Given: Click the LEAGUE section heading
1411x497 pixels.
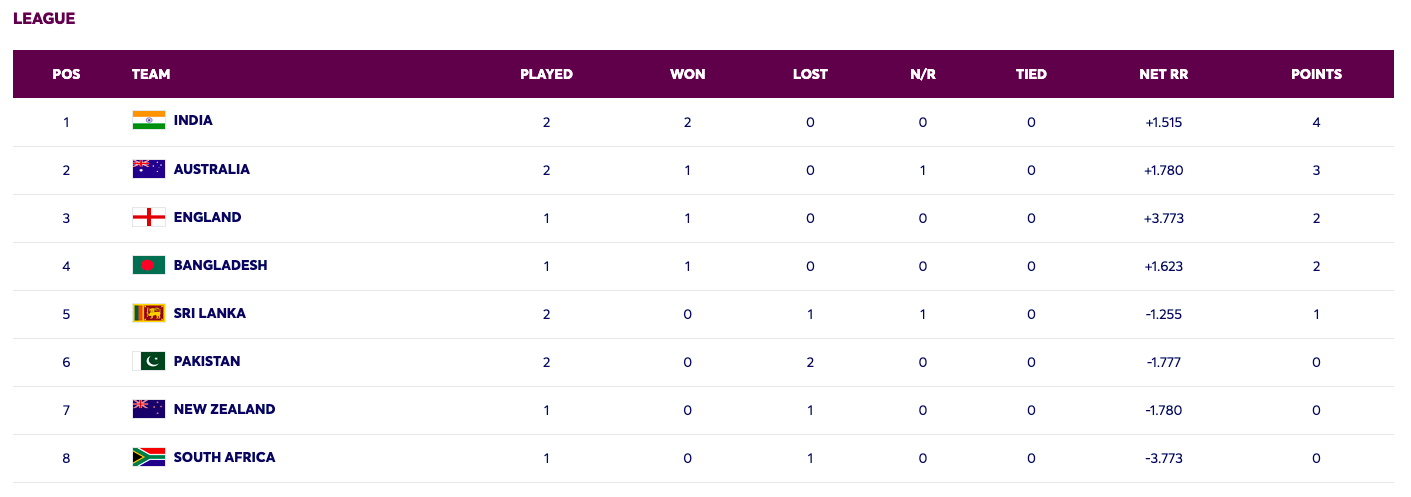Looking at the screenshot, I should [x=44, y=18].
